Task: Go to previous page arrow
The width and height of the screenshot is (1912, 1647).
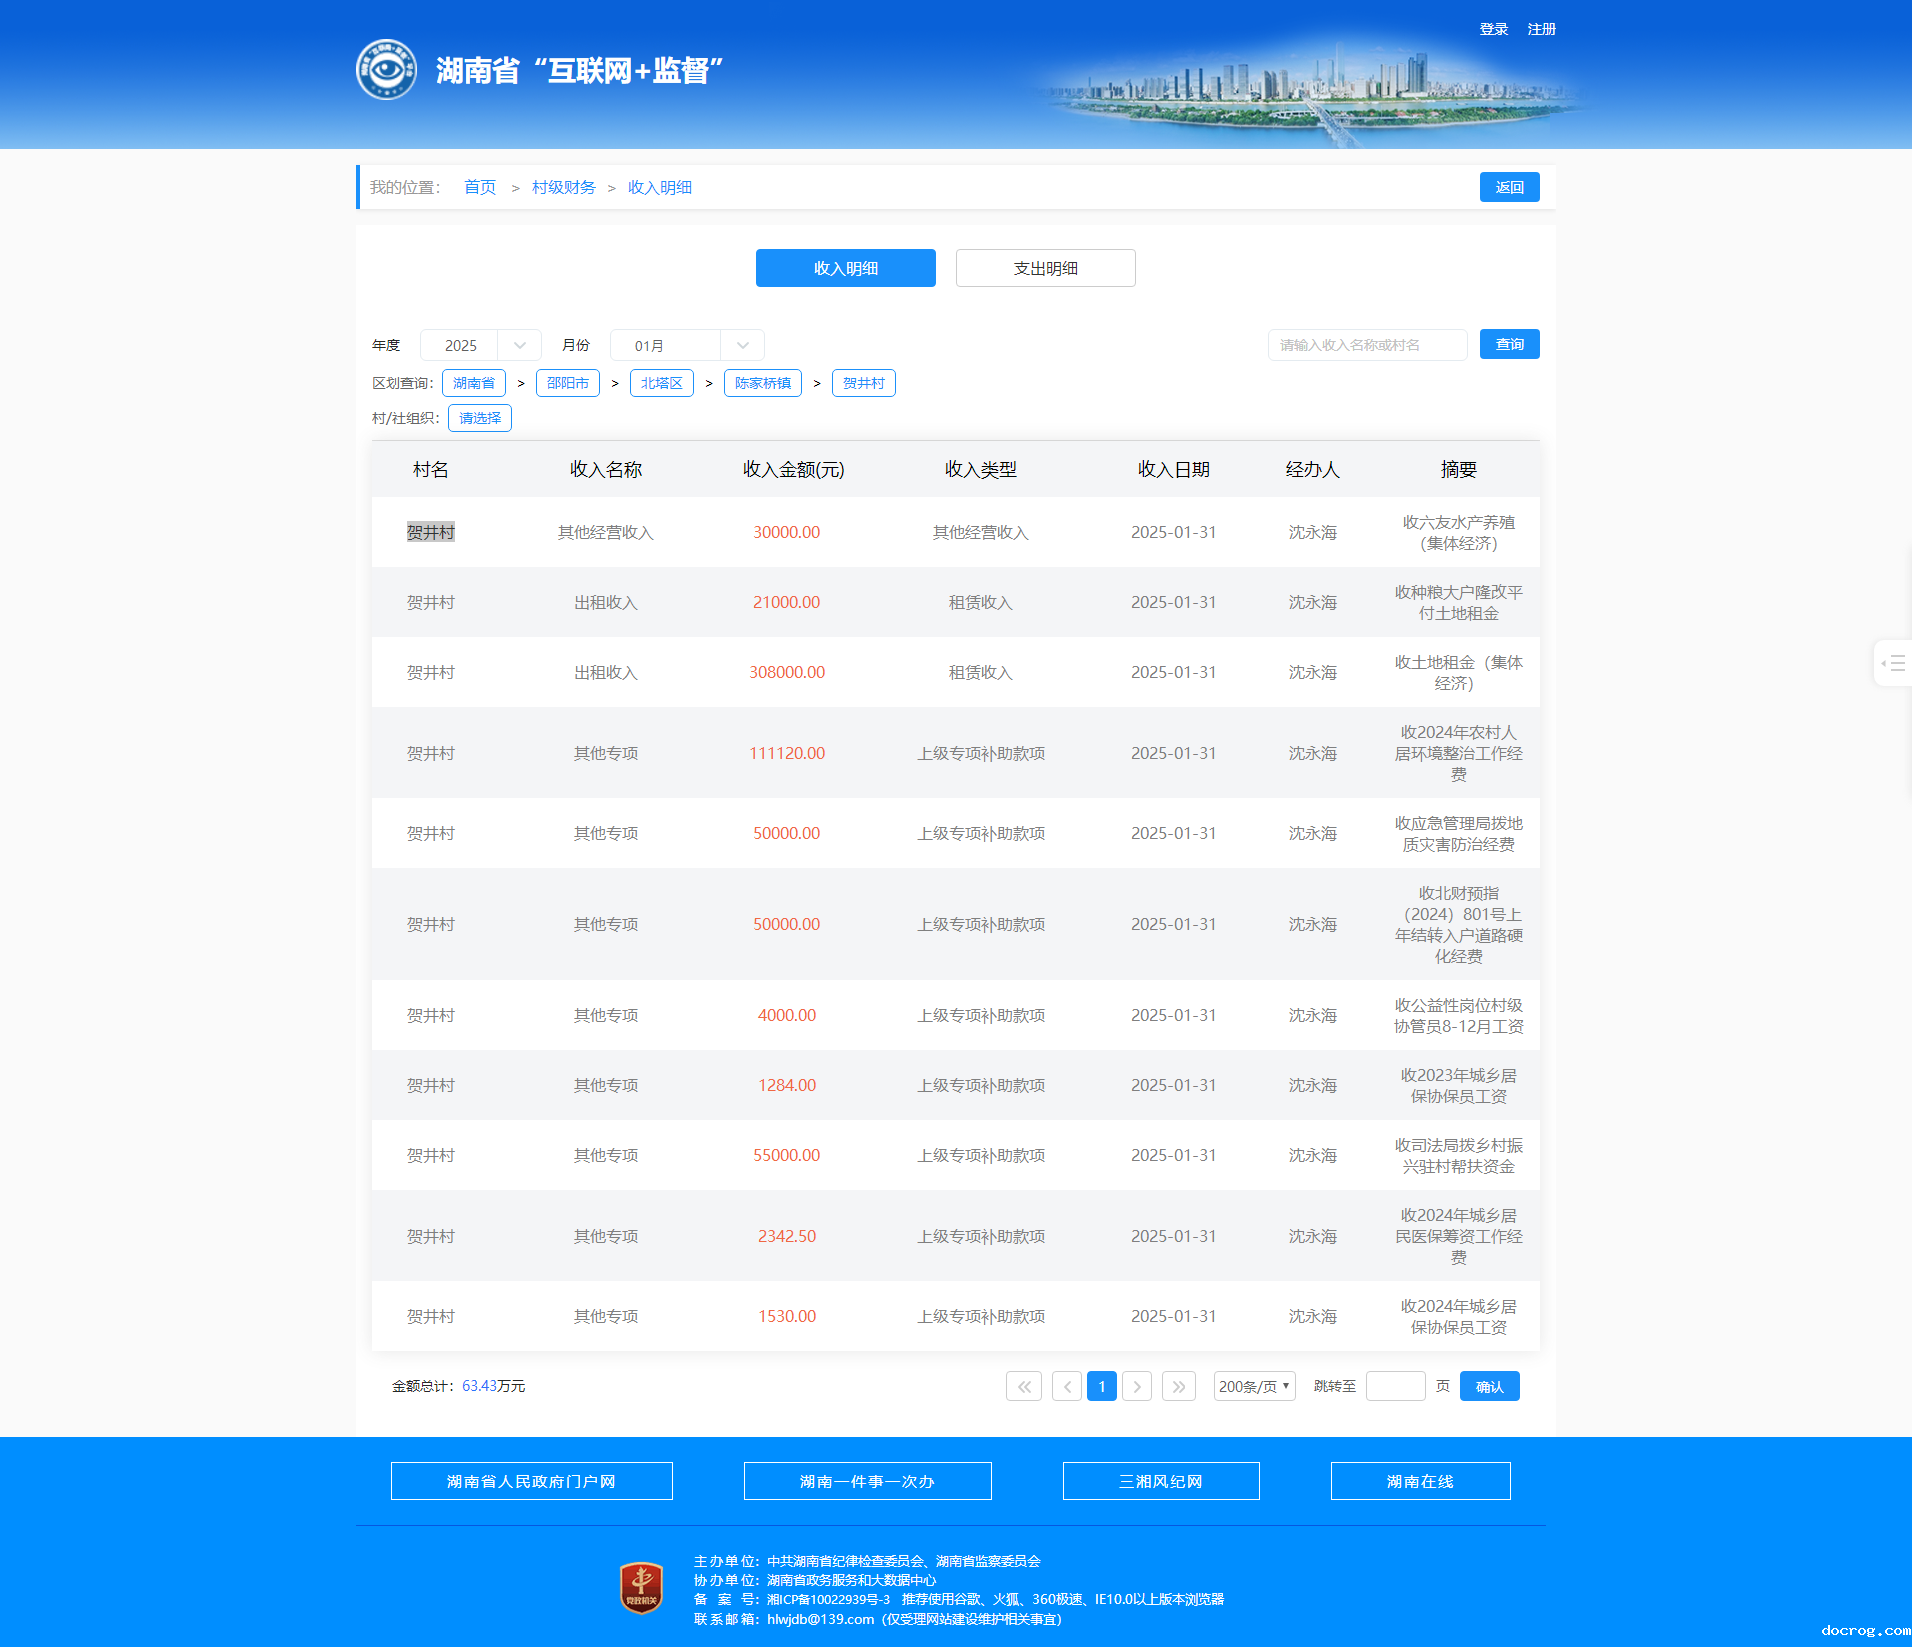Action: [1066, 1386]
